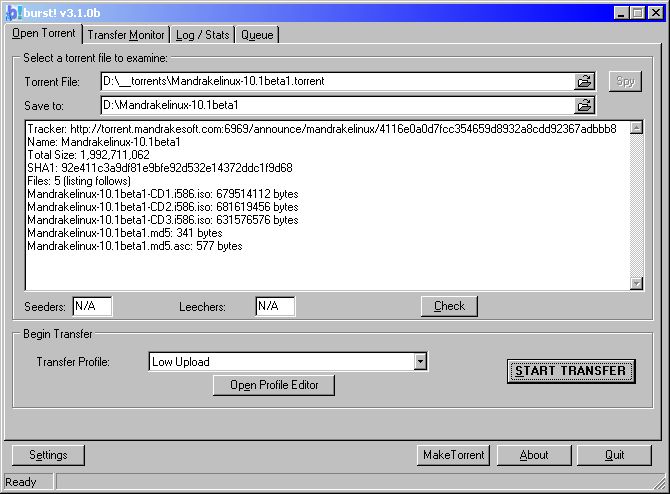This screenshot has height=494, width=670.
Task: Open the Profile Editor
Action: click(274, 385)
